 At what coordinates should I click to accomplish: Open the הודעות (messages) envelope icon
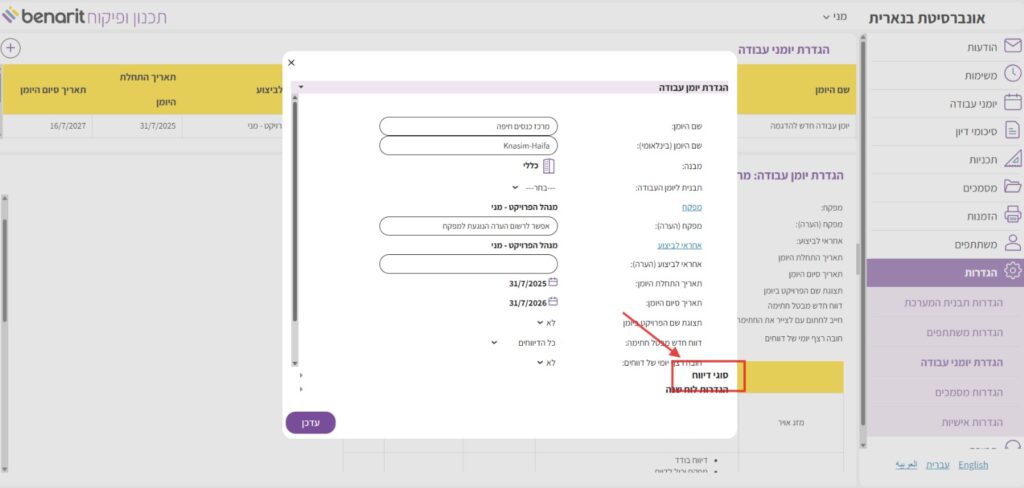click(1012, 46)
